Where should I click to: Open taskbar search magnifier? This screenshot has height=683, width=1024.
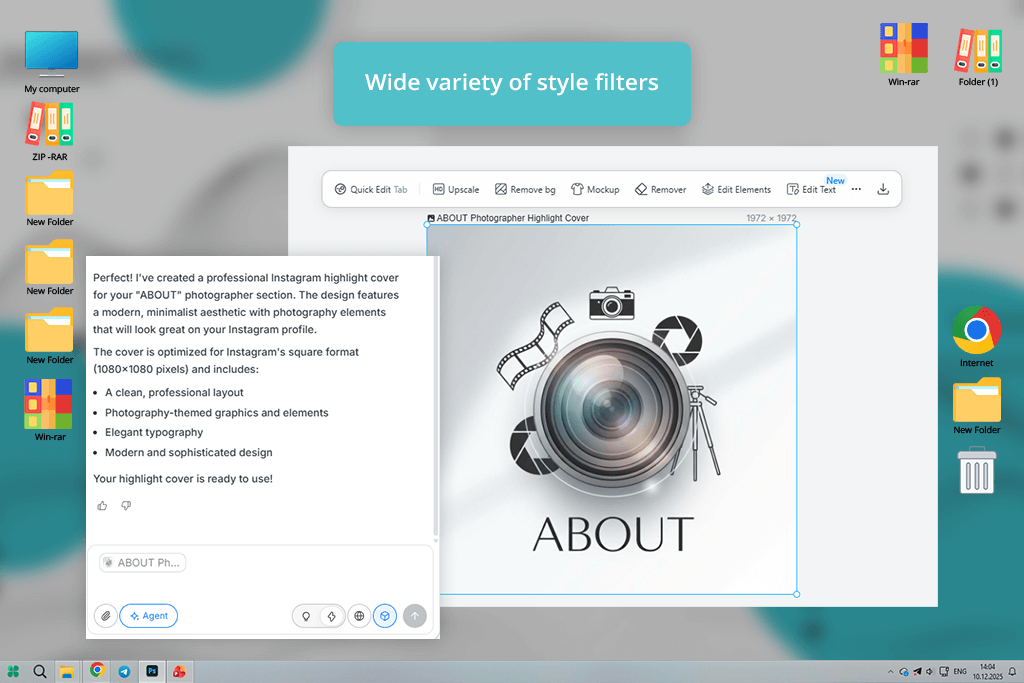point(40,671)
